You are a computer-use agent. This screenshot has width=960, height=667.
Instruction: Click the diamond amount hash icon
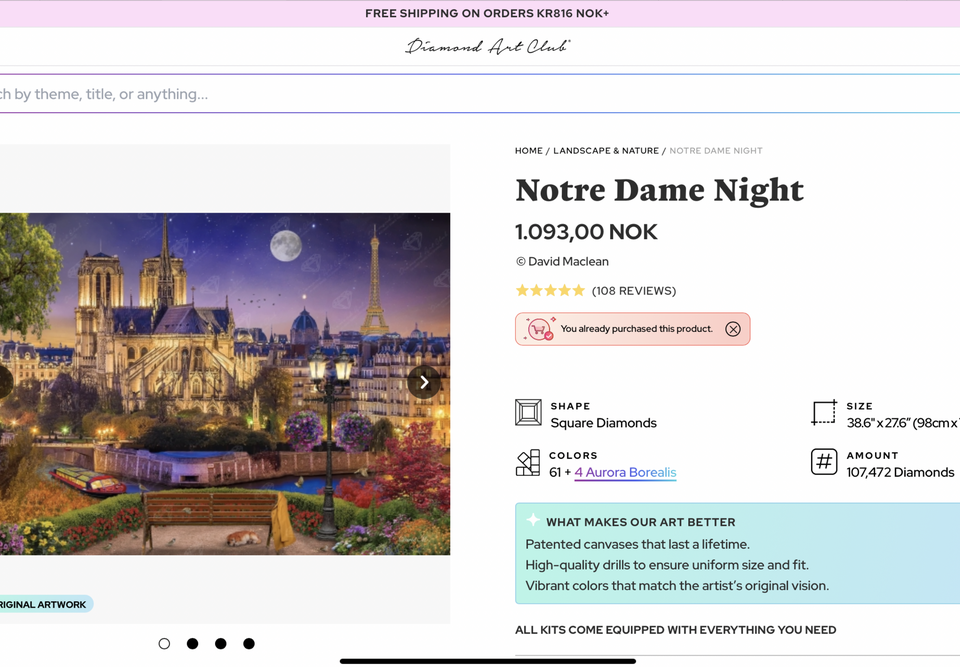[x=824, y=462]
